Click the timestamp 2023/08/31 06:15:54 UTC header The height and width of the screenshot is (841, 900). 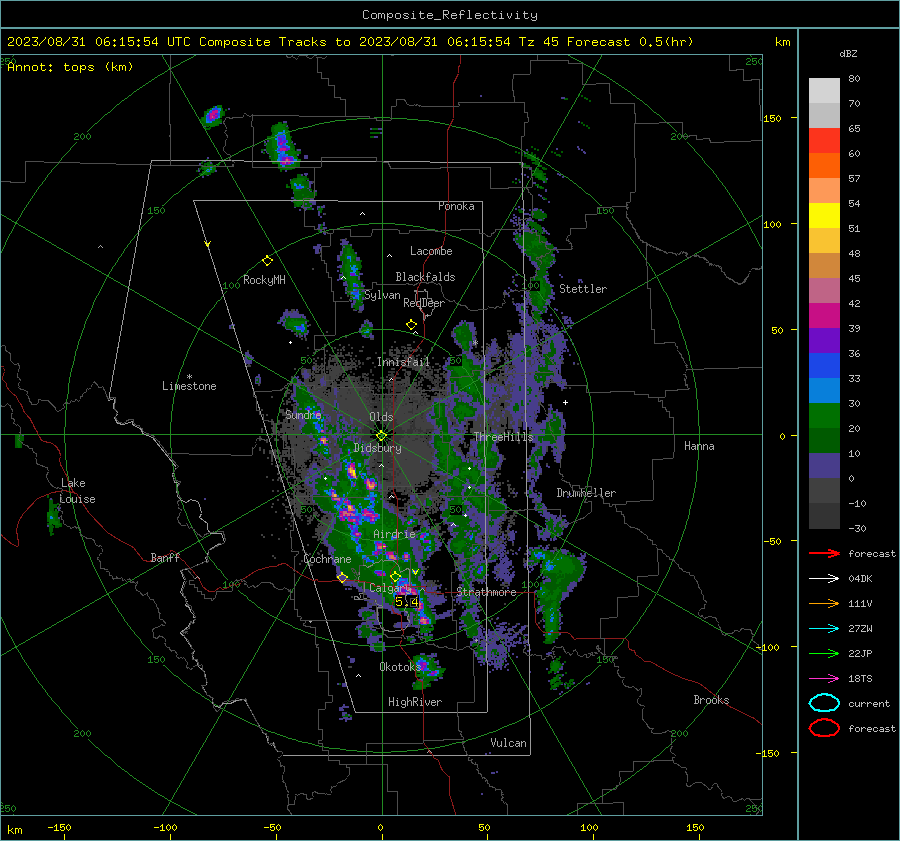pyautogui.click(x=99, y=42)
